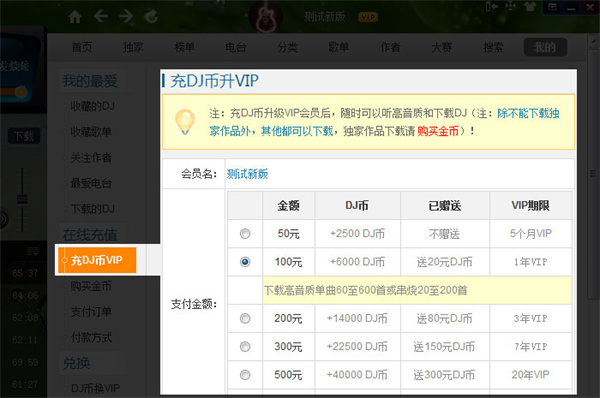Click blue 除不能下载独家作品外 notice link
The image size is (600, 398).
pos(528,113)
